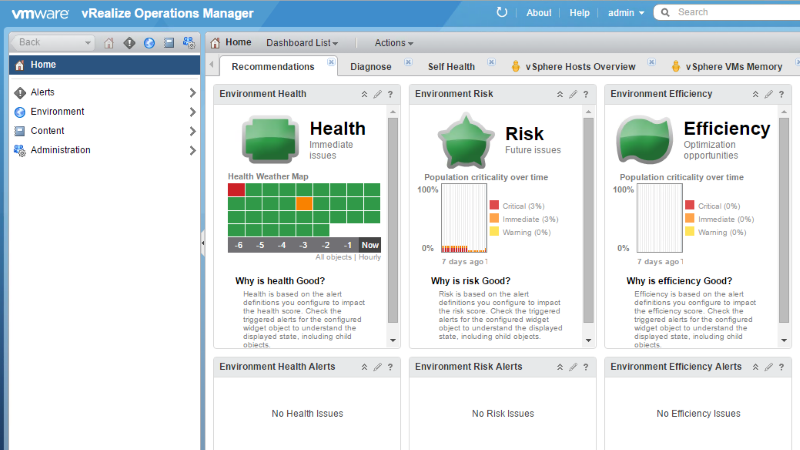
Task: Open help for Environment Efficiency widget
Action: [x=781, y=94]
